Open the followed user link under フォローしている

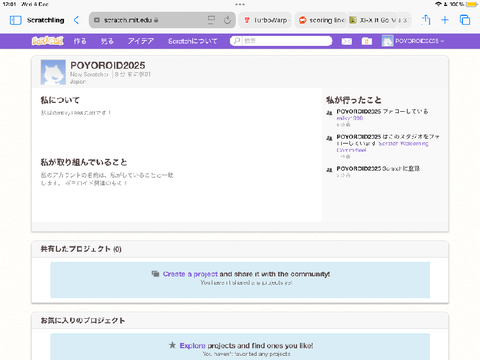coord(349,118)
